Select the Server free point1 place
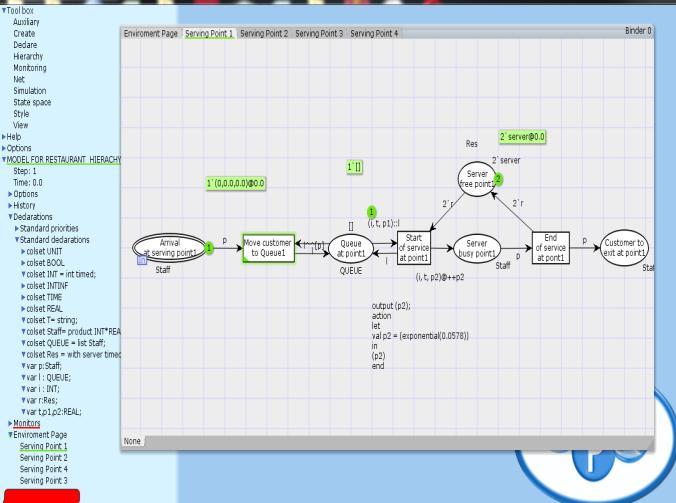The height and width of the screenshot is (503, 676). click(477, 179)
